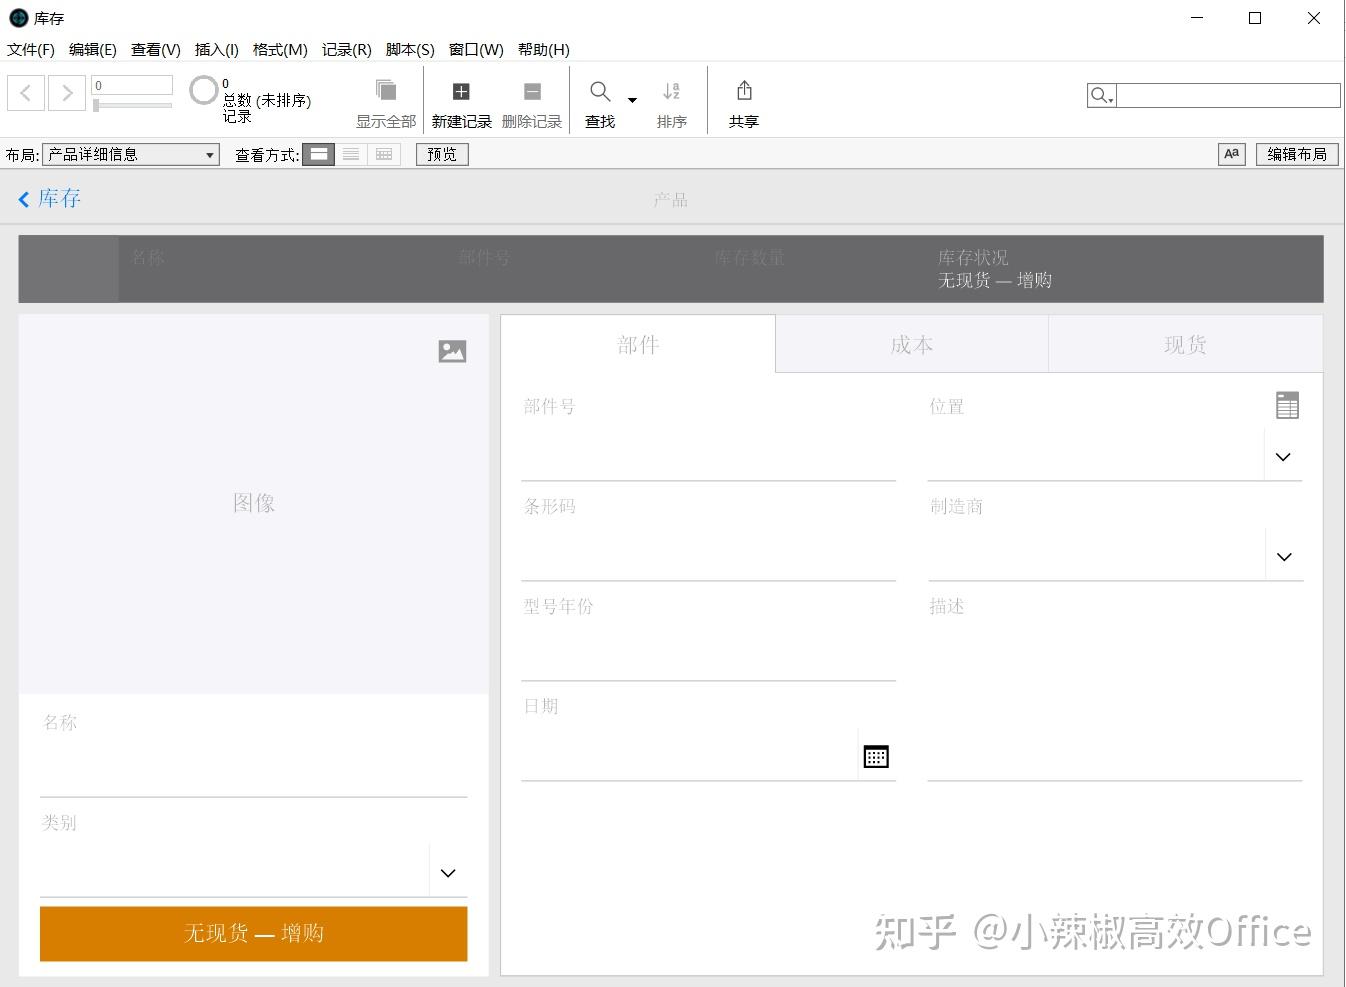
Task: Show all records via 显示全部
Action: click(x=385, y=100)
